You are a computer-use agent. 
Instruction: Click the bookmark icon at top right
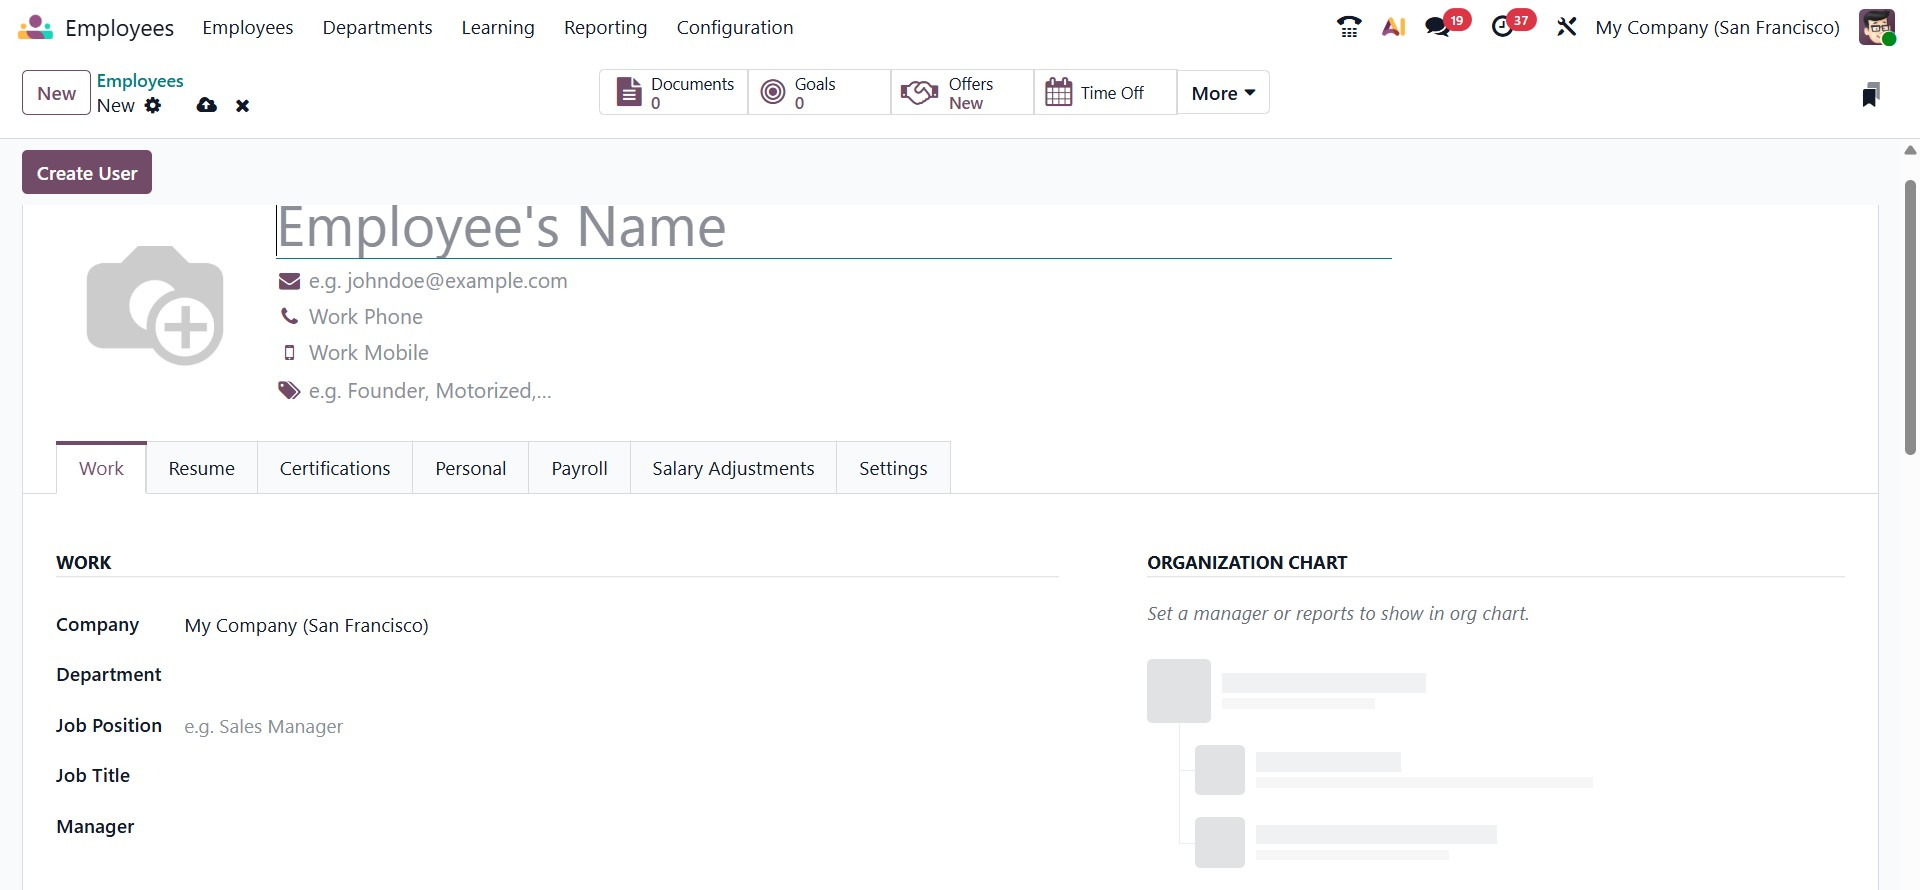(1871, 94)
